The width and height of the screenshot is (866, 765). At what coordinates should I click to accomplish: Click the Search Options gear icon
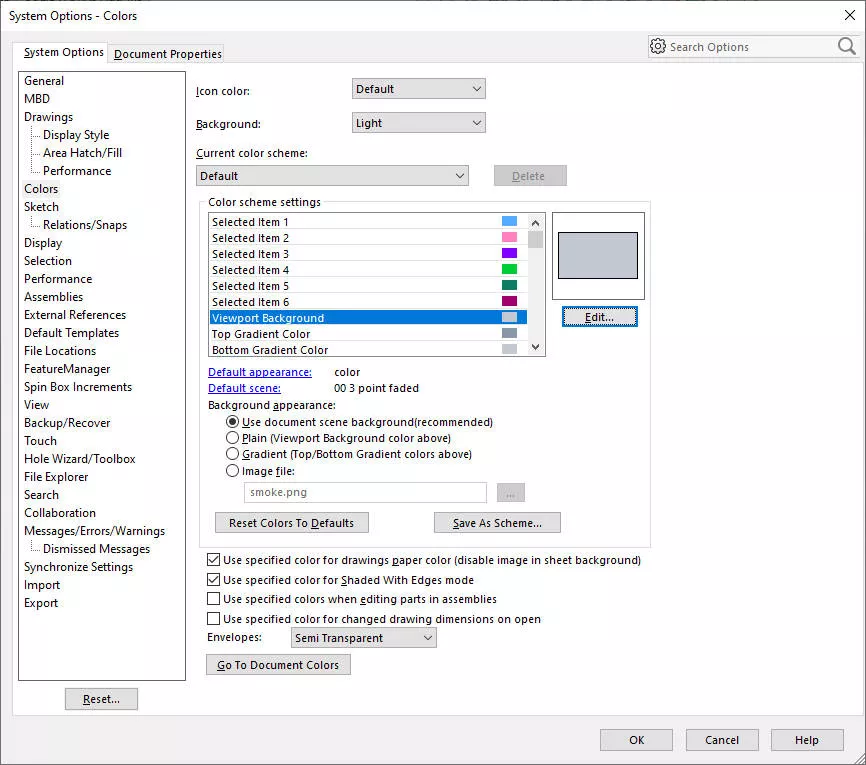tap(658, 46)
